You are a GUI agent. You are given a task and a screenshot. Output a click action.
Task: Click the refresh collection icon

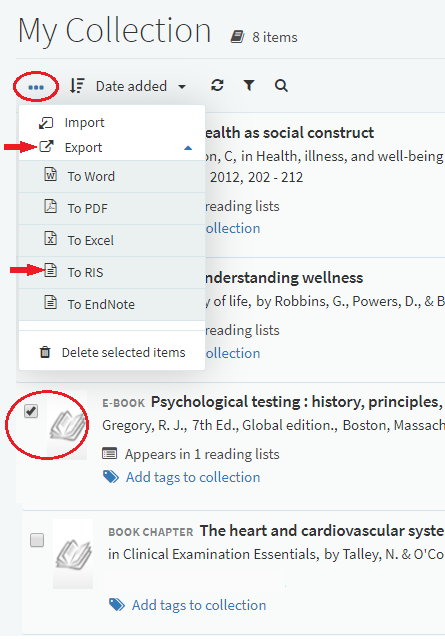tap(217, 85)
